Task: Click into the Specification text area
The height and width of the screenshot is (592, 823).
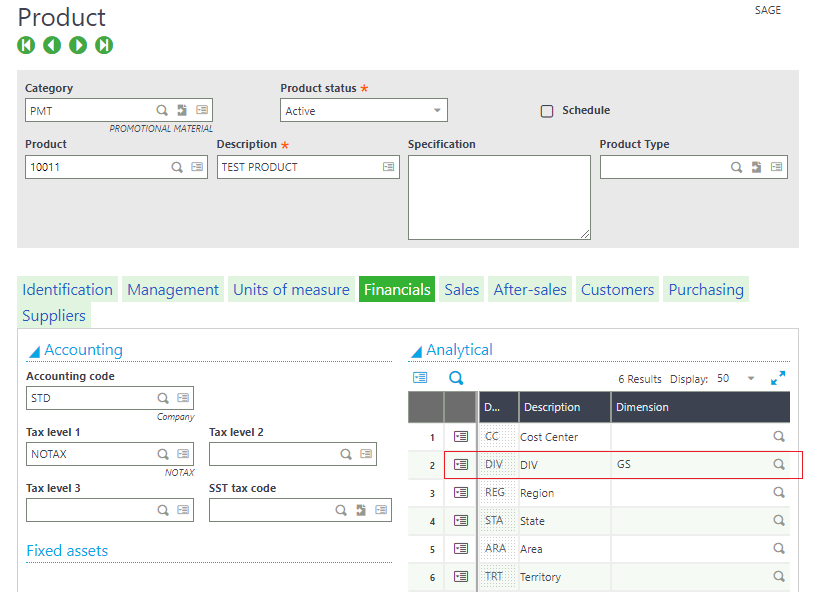Action: (x=499, y=197)
